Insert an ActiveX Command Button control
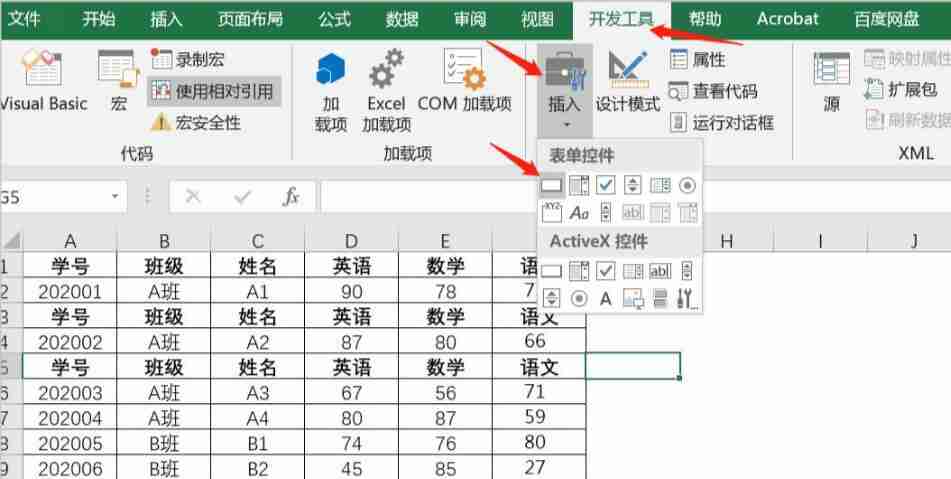Viewport: 951px width, 479px height. click(x=551, y=271)
